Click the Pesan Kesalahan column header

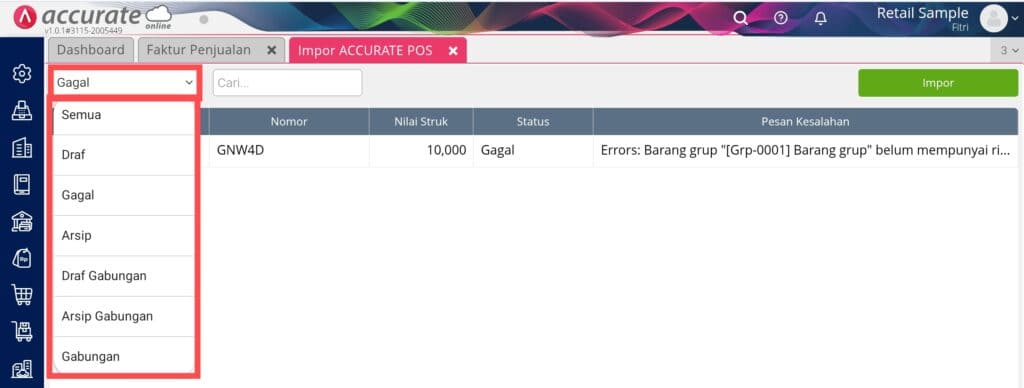coord(805,121)
